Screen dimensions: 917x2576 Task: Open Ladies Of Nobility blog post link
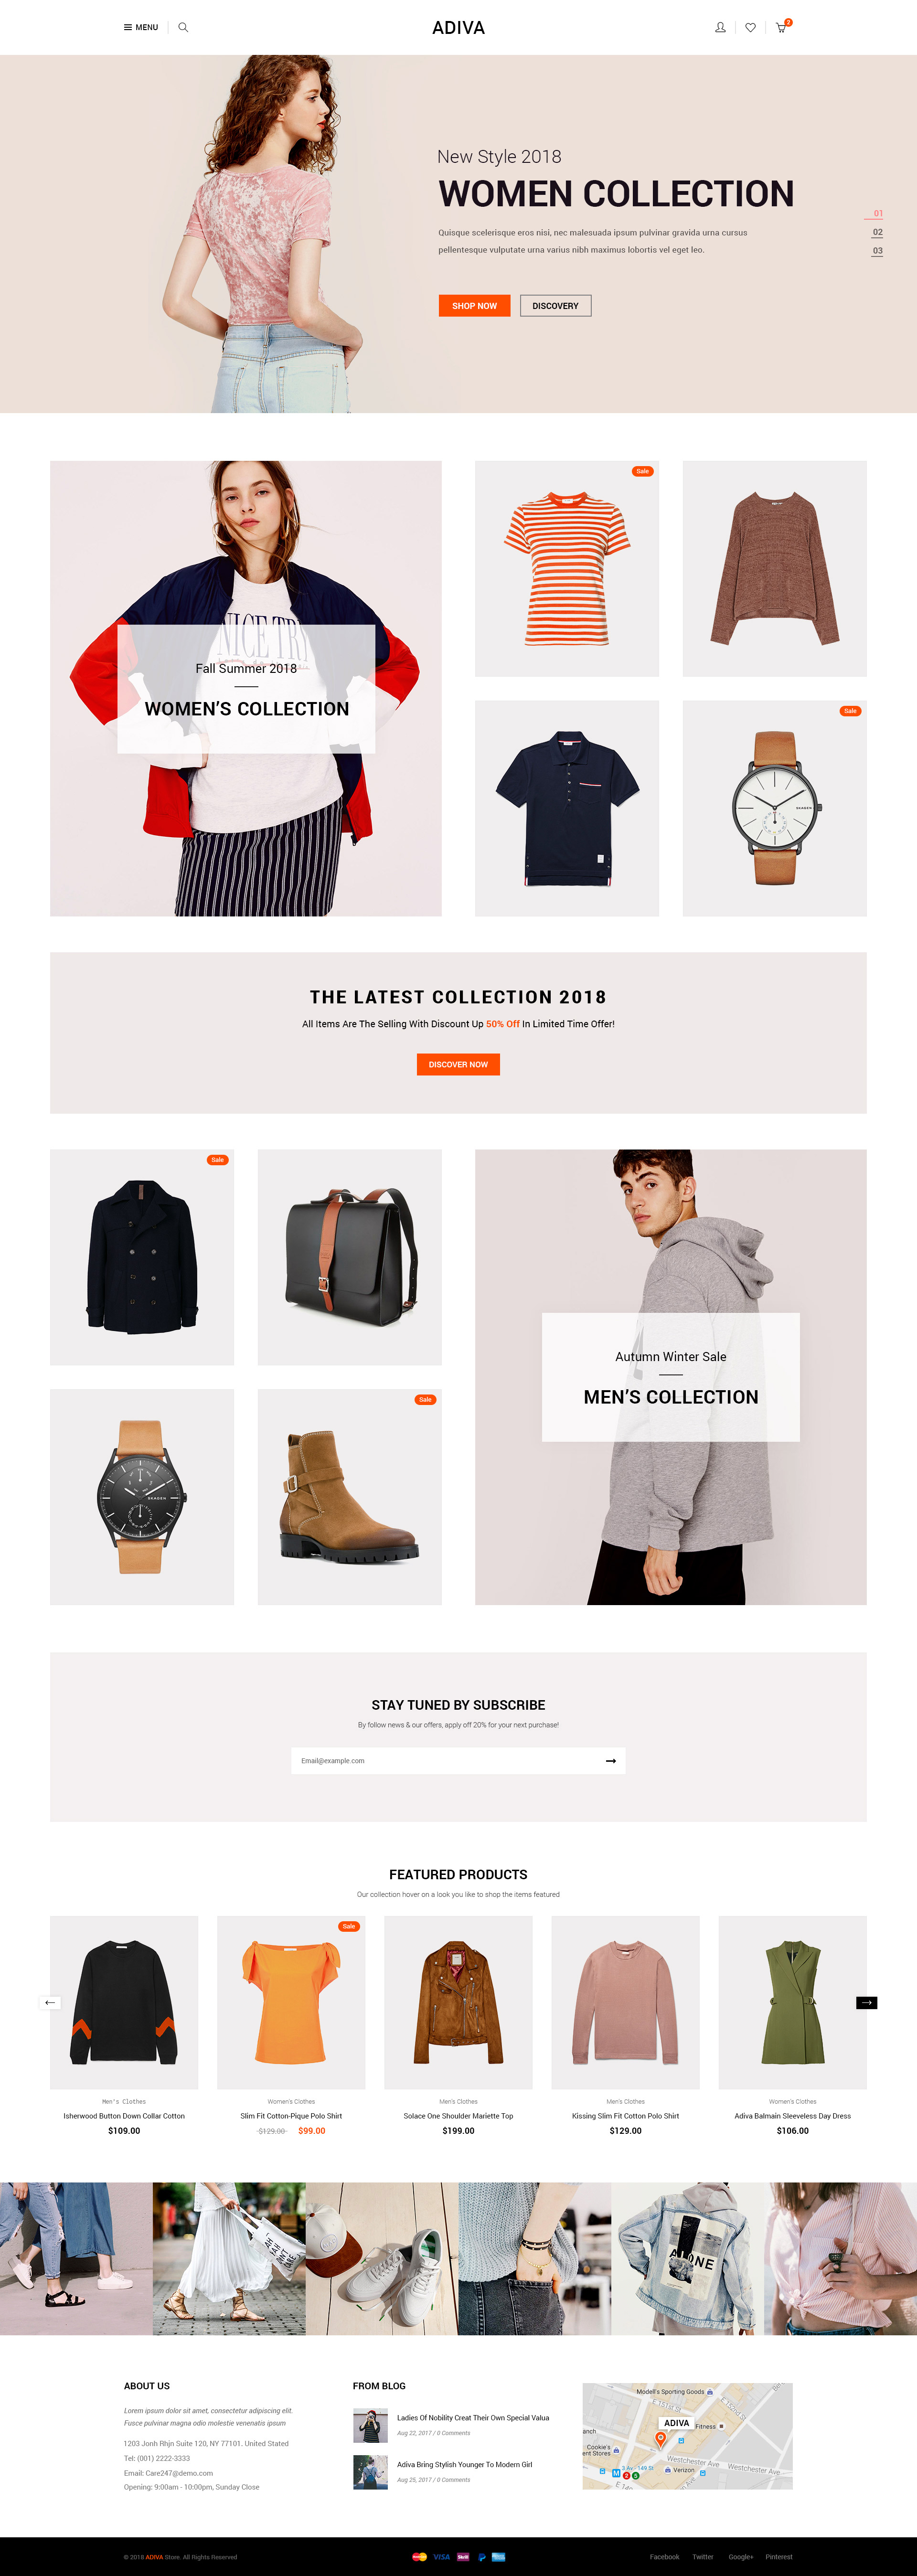[x=473, y=2418]
